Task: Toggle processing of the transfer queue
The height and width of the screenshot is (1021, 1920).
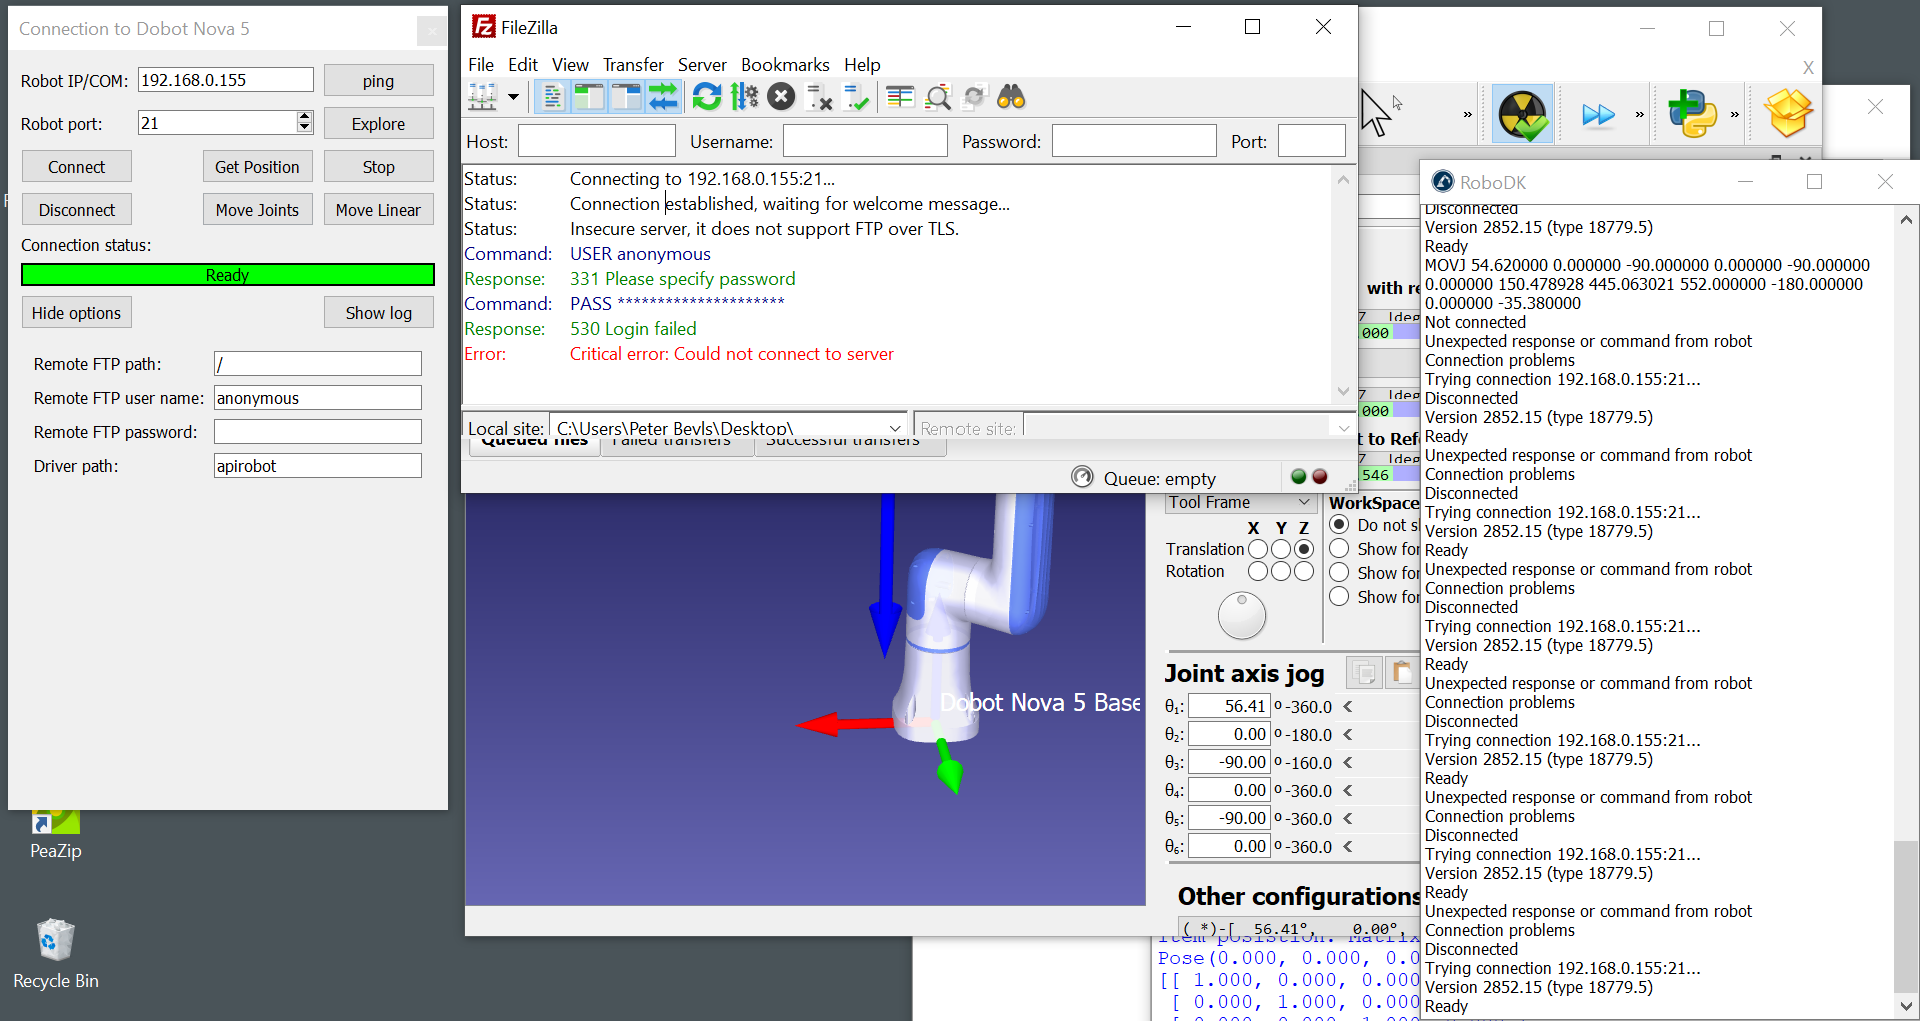Action: [x=744, y=97]
